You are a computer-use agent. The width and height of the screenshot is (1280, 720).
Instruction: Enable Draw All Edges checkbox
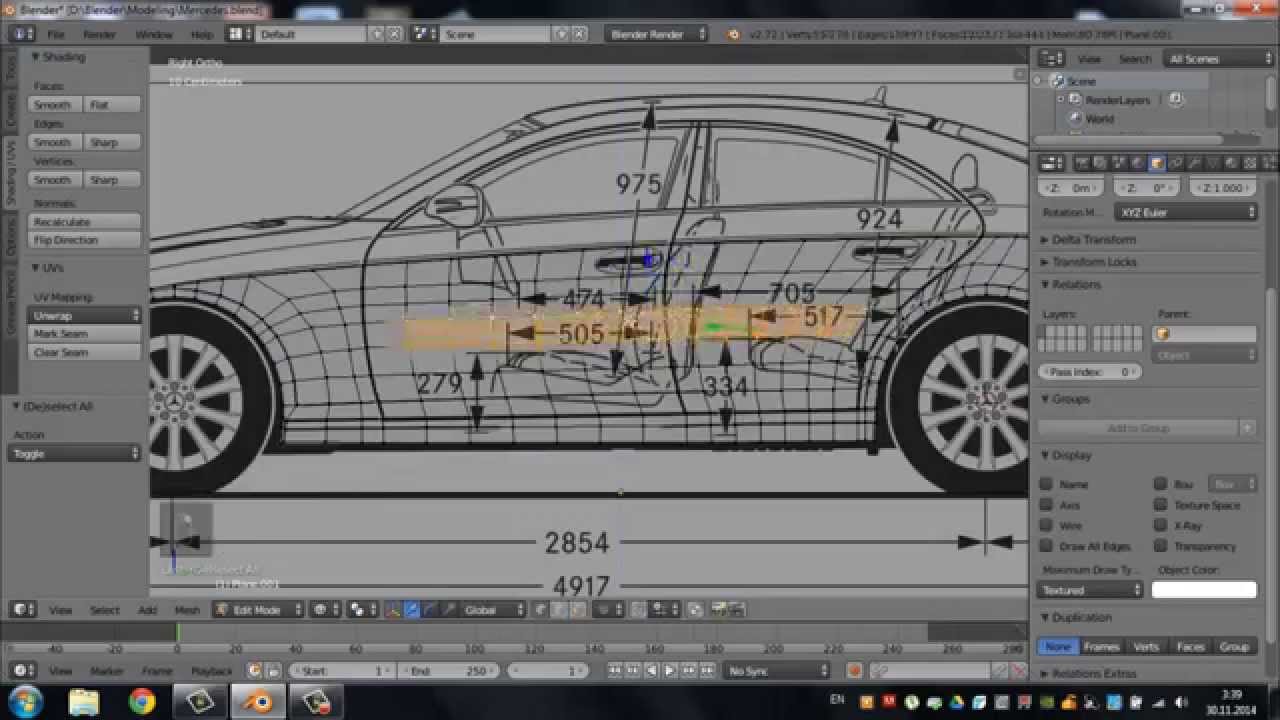[x=1046, y=546]
